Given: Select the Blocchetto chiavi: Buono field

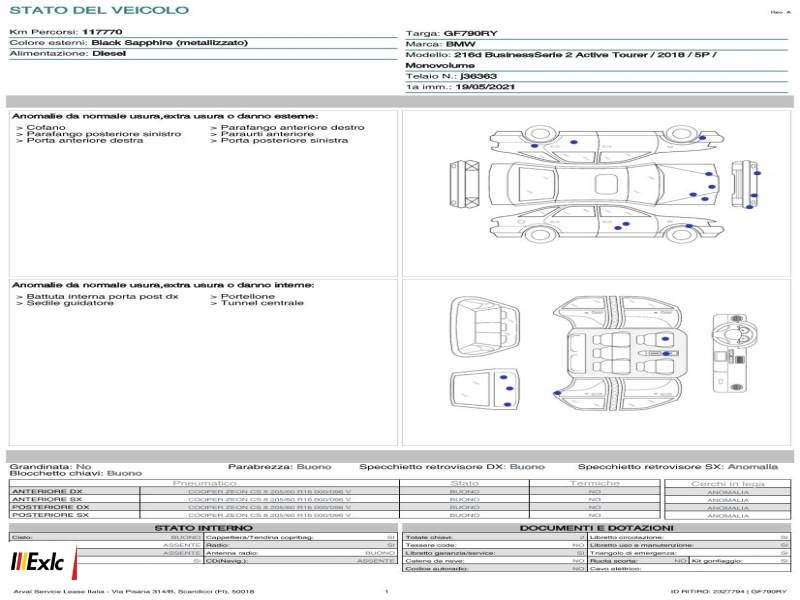Looking at the screenshot, I should tap(76, 473).
